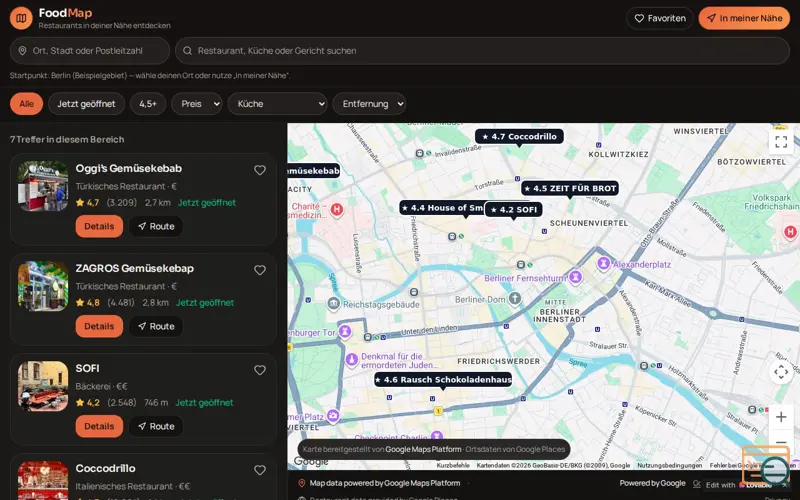Click the Reichstagsgebäude landmark icon
Screen dimensions: 800x500
coord(334,304)
